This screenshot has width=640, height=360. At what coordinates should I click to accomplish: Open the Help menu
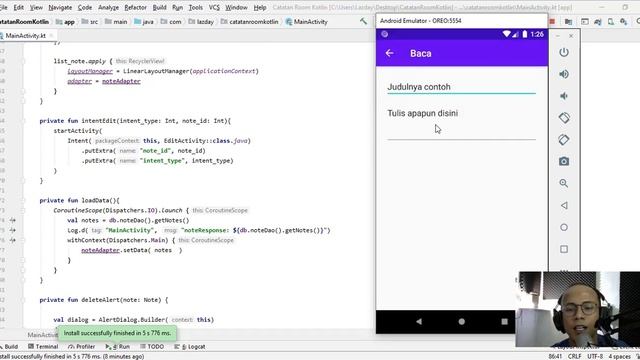260,7
